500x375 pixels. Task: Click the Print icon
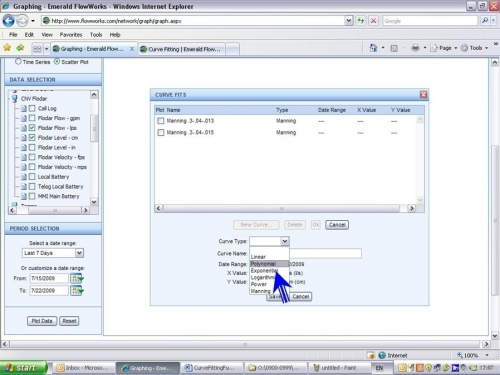[x=415, y=48]
